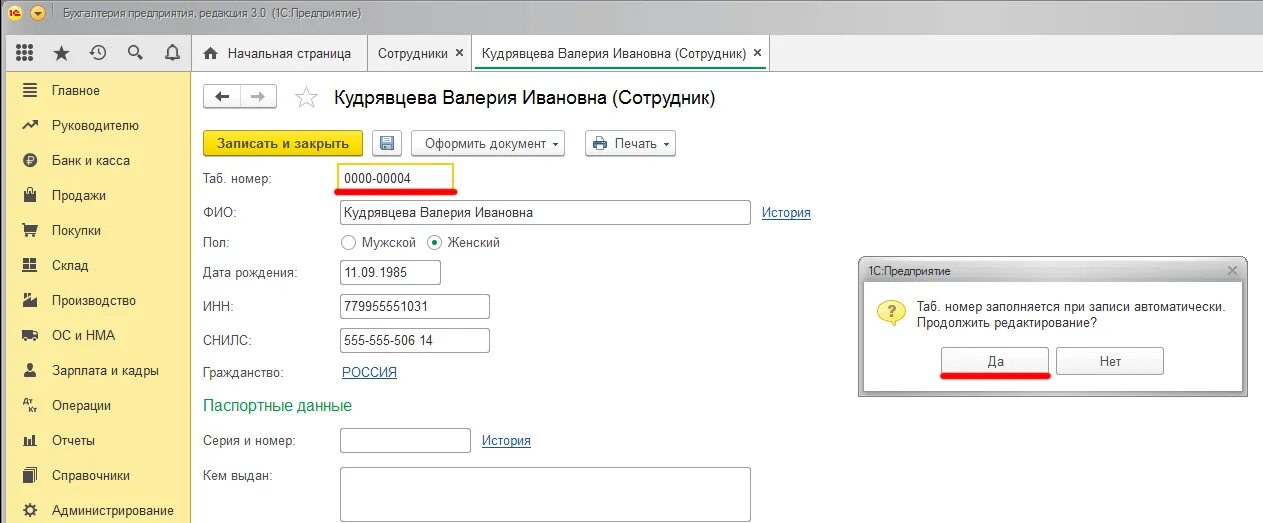Click the Дата рождения field
Screen dimensions: 1263x523
tap(390, 272)
